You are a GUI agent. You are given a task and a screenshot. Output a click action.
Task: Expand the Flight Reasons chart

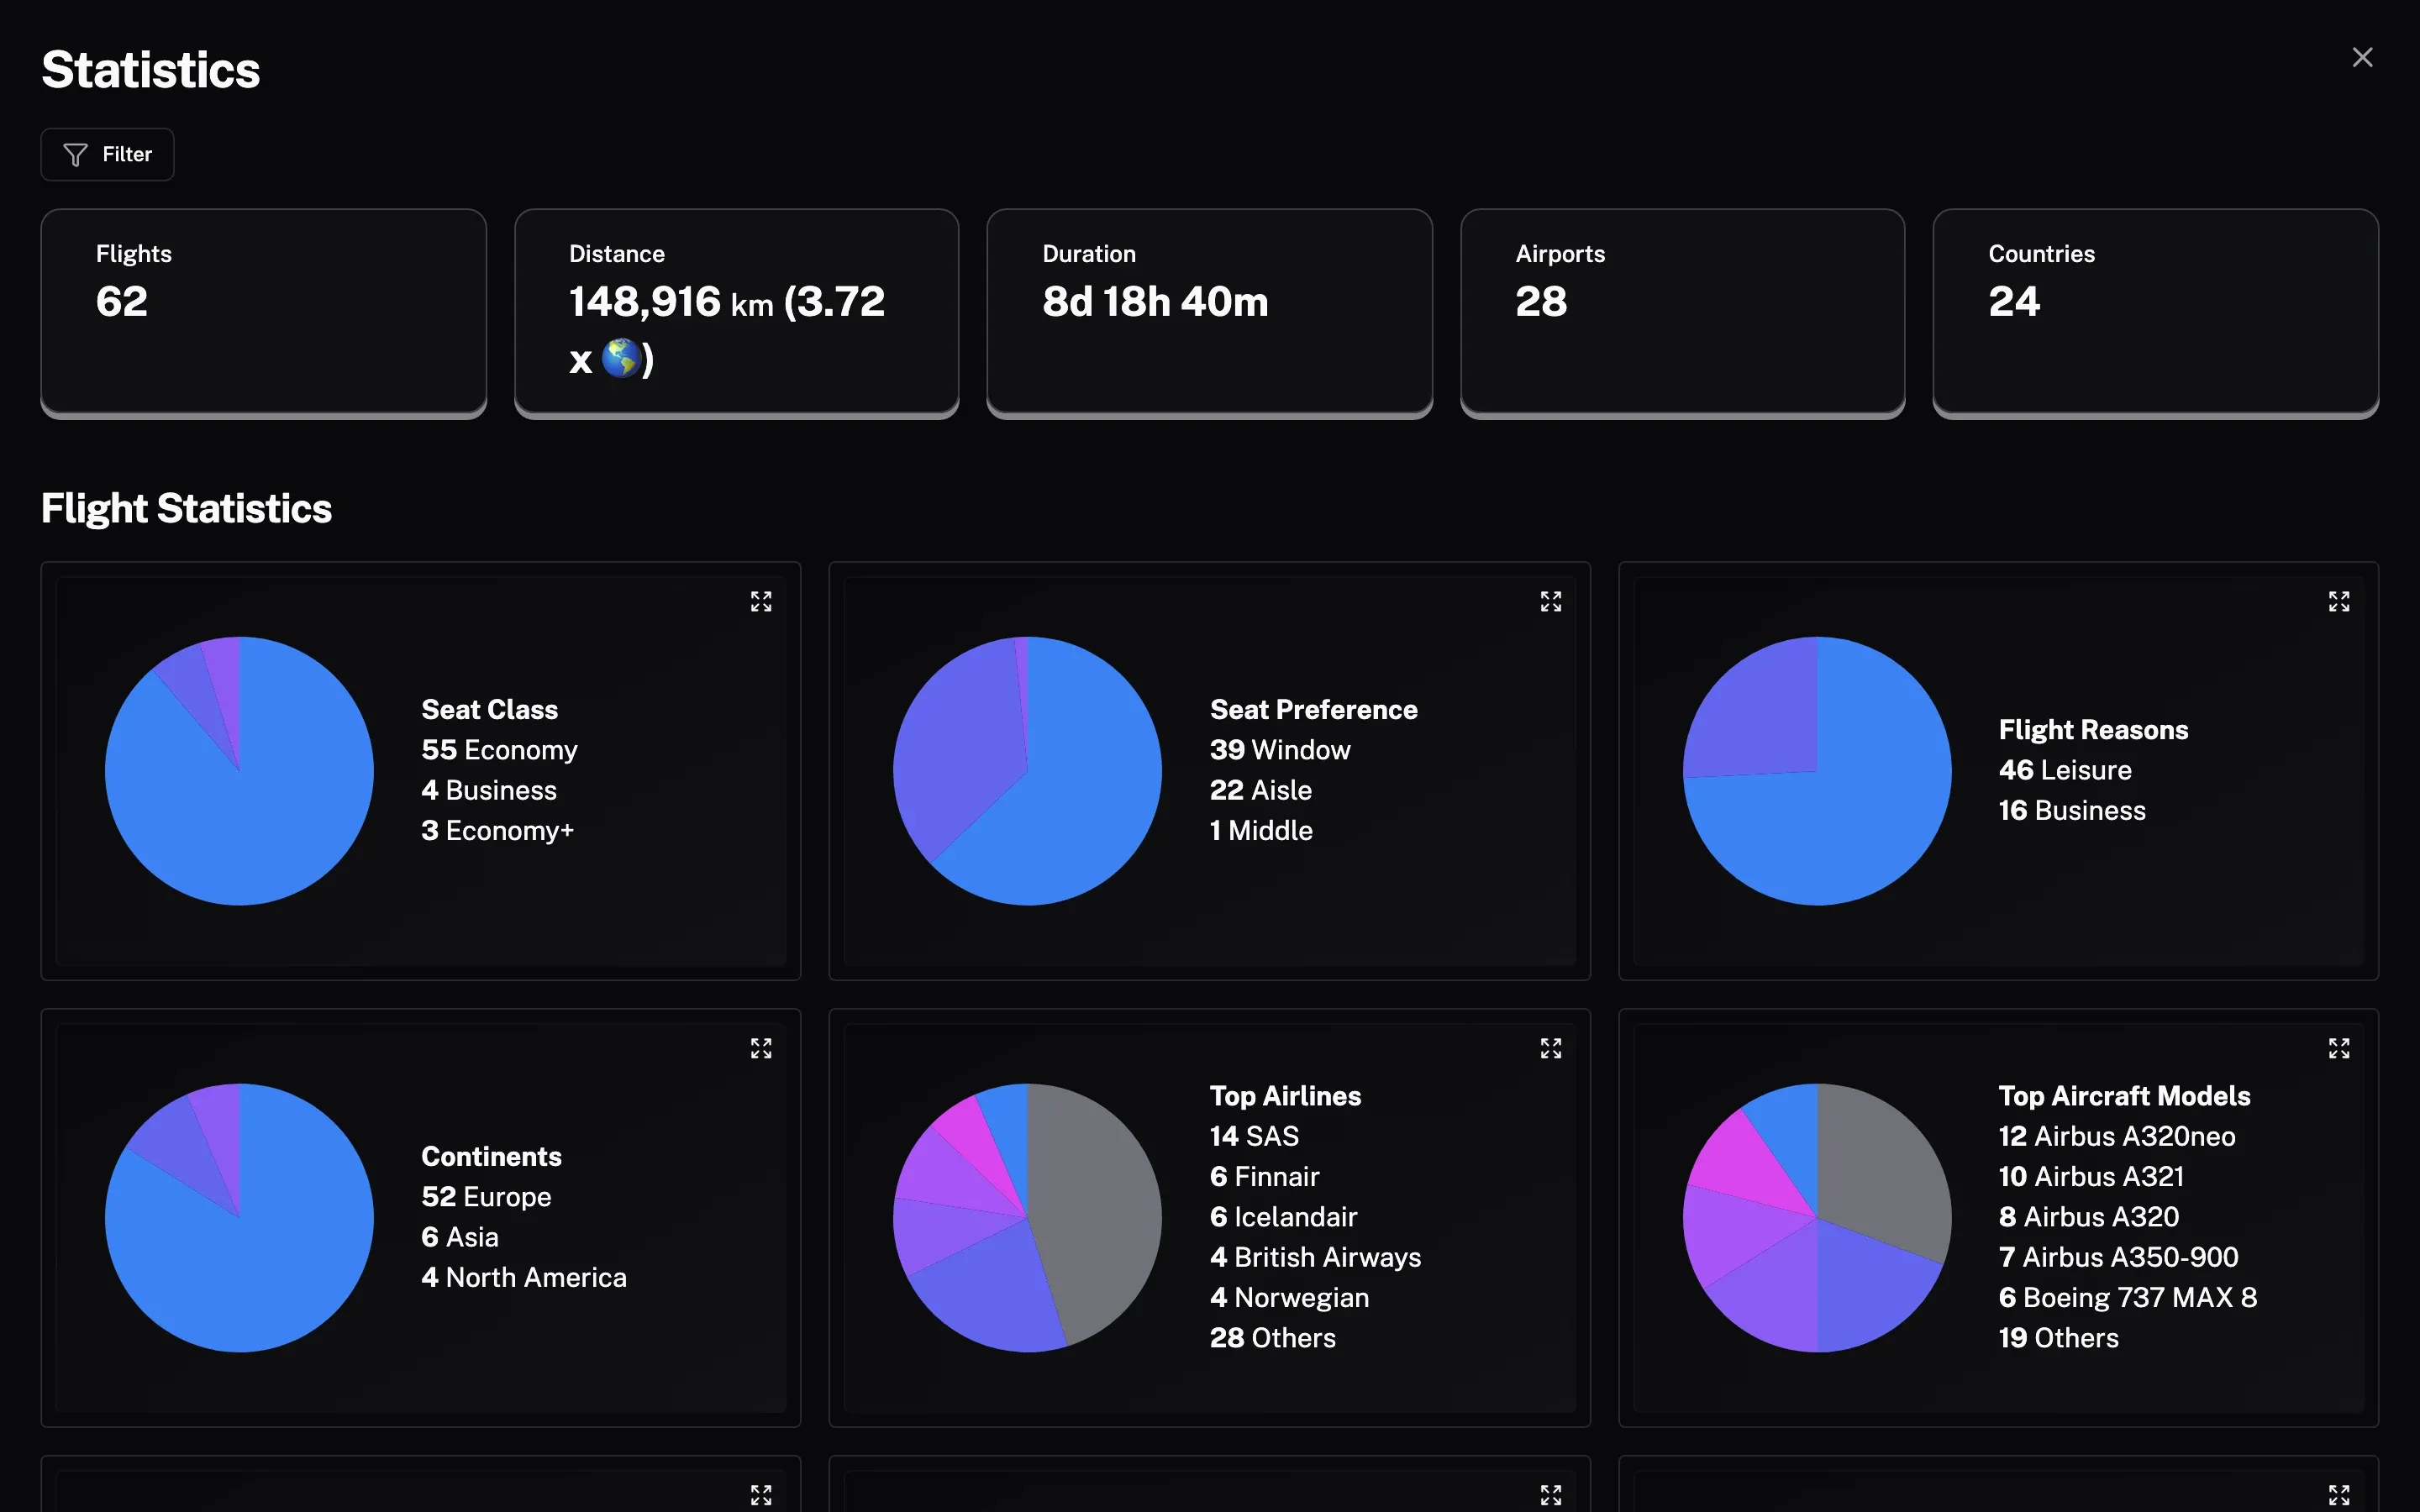(2338, 601)
